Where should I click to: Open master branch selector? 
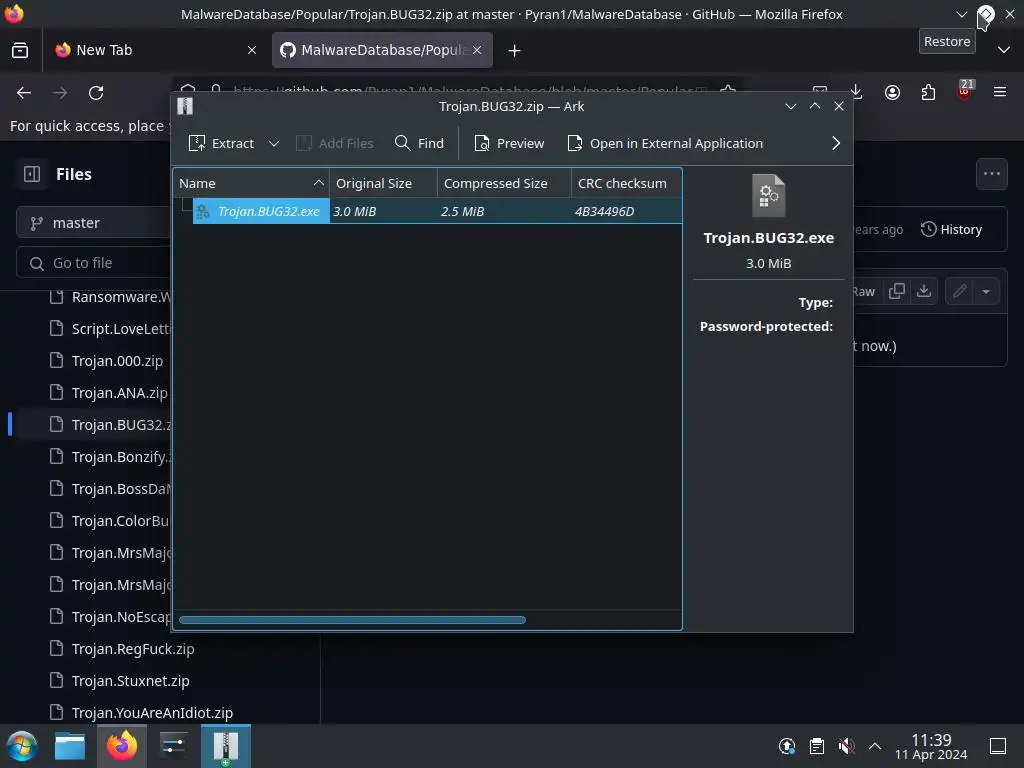pos(93,223)
